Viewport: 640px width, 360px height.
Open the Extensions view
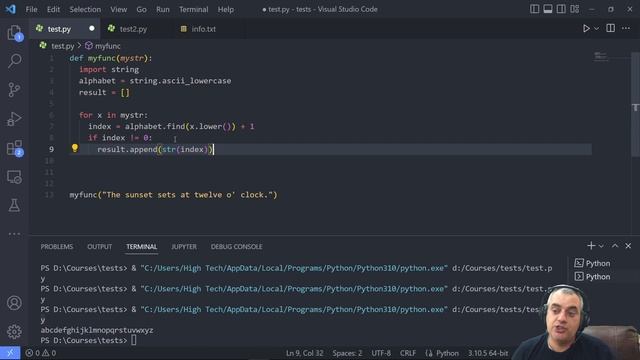pyautogui.click(x=14, y=148)
